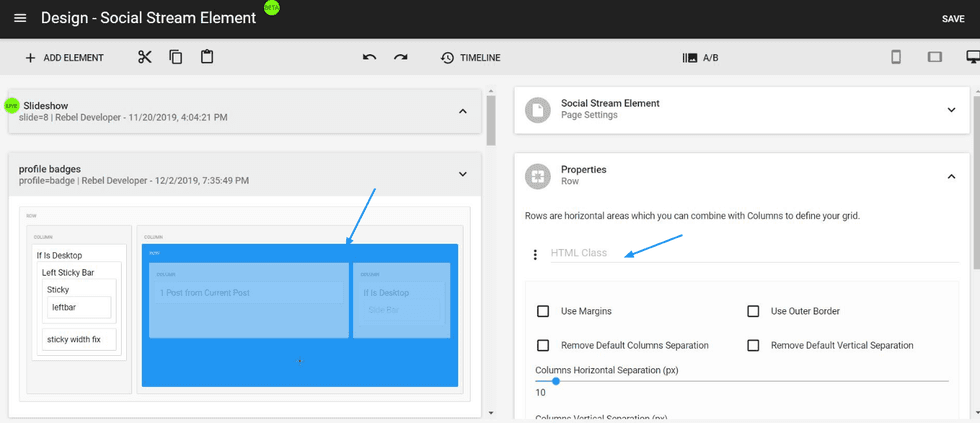Screen dimensions: 980x423
Task: Expand the profile badges panel
Action: tap(462, 174)
